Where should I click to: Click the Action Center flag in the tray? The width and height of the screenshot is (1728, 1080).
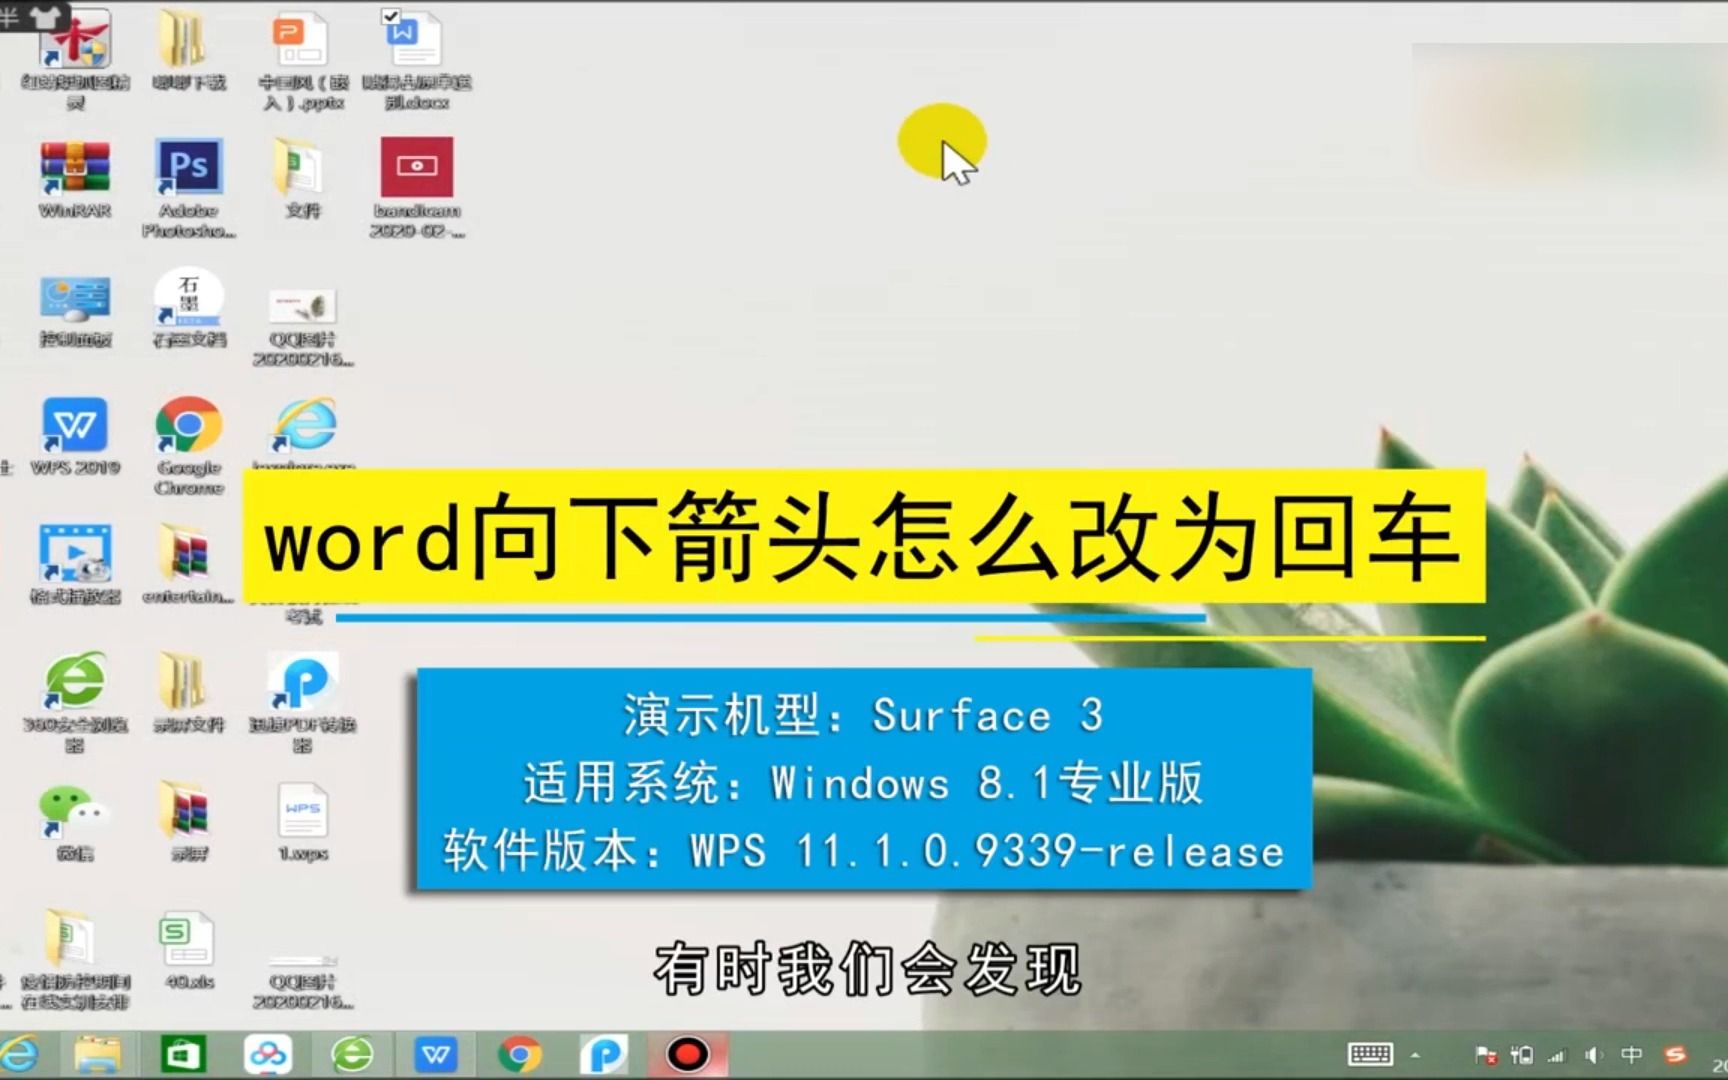(x=1486, y=1055)
